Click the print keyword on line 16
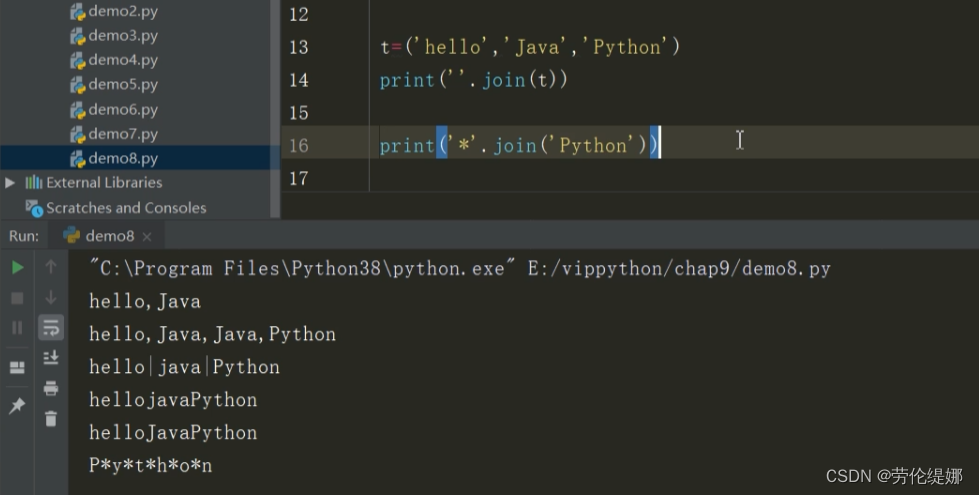Screen dimensions: 979x495 [x=406, y=145]
